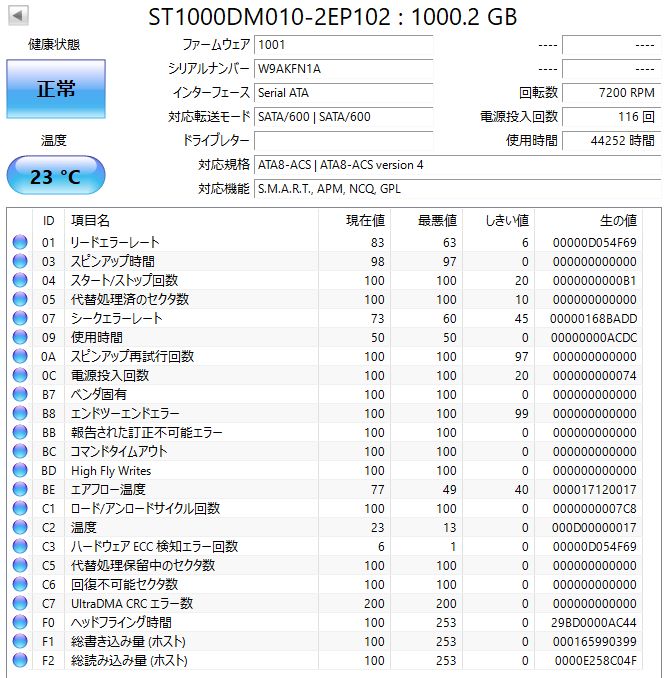The image size is (666, 678).
Task: Click the status orb beside シークエラーレート
Action: (x=19, y=318)
